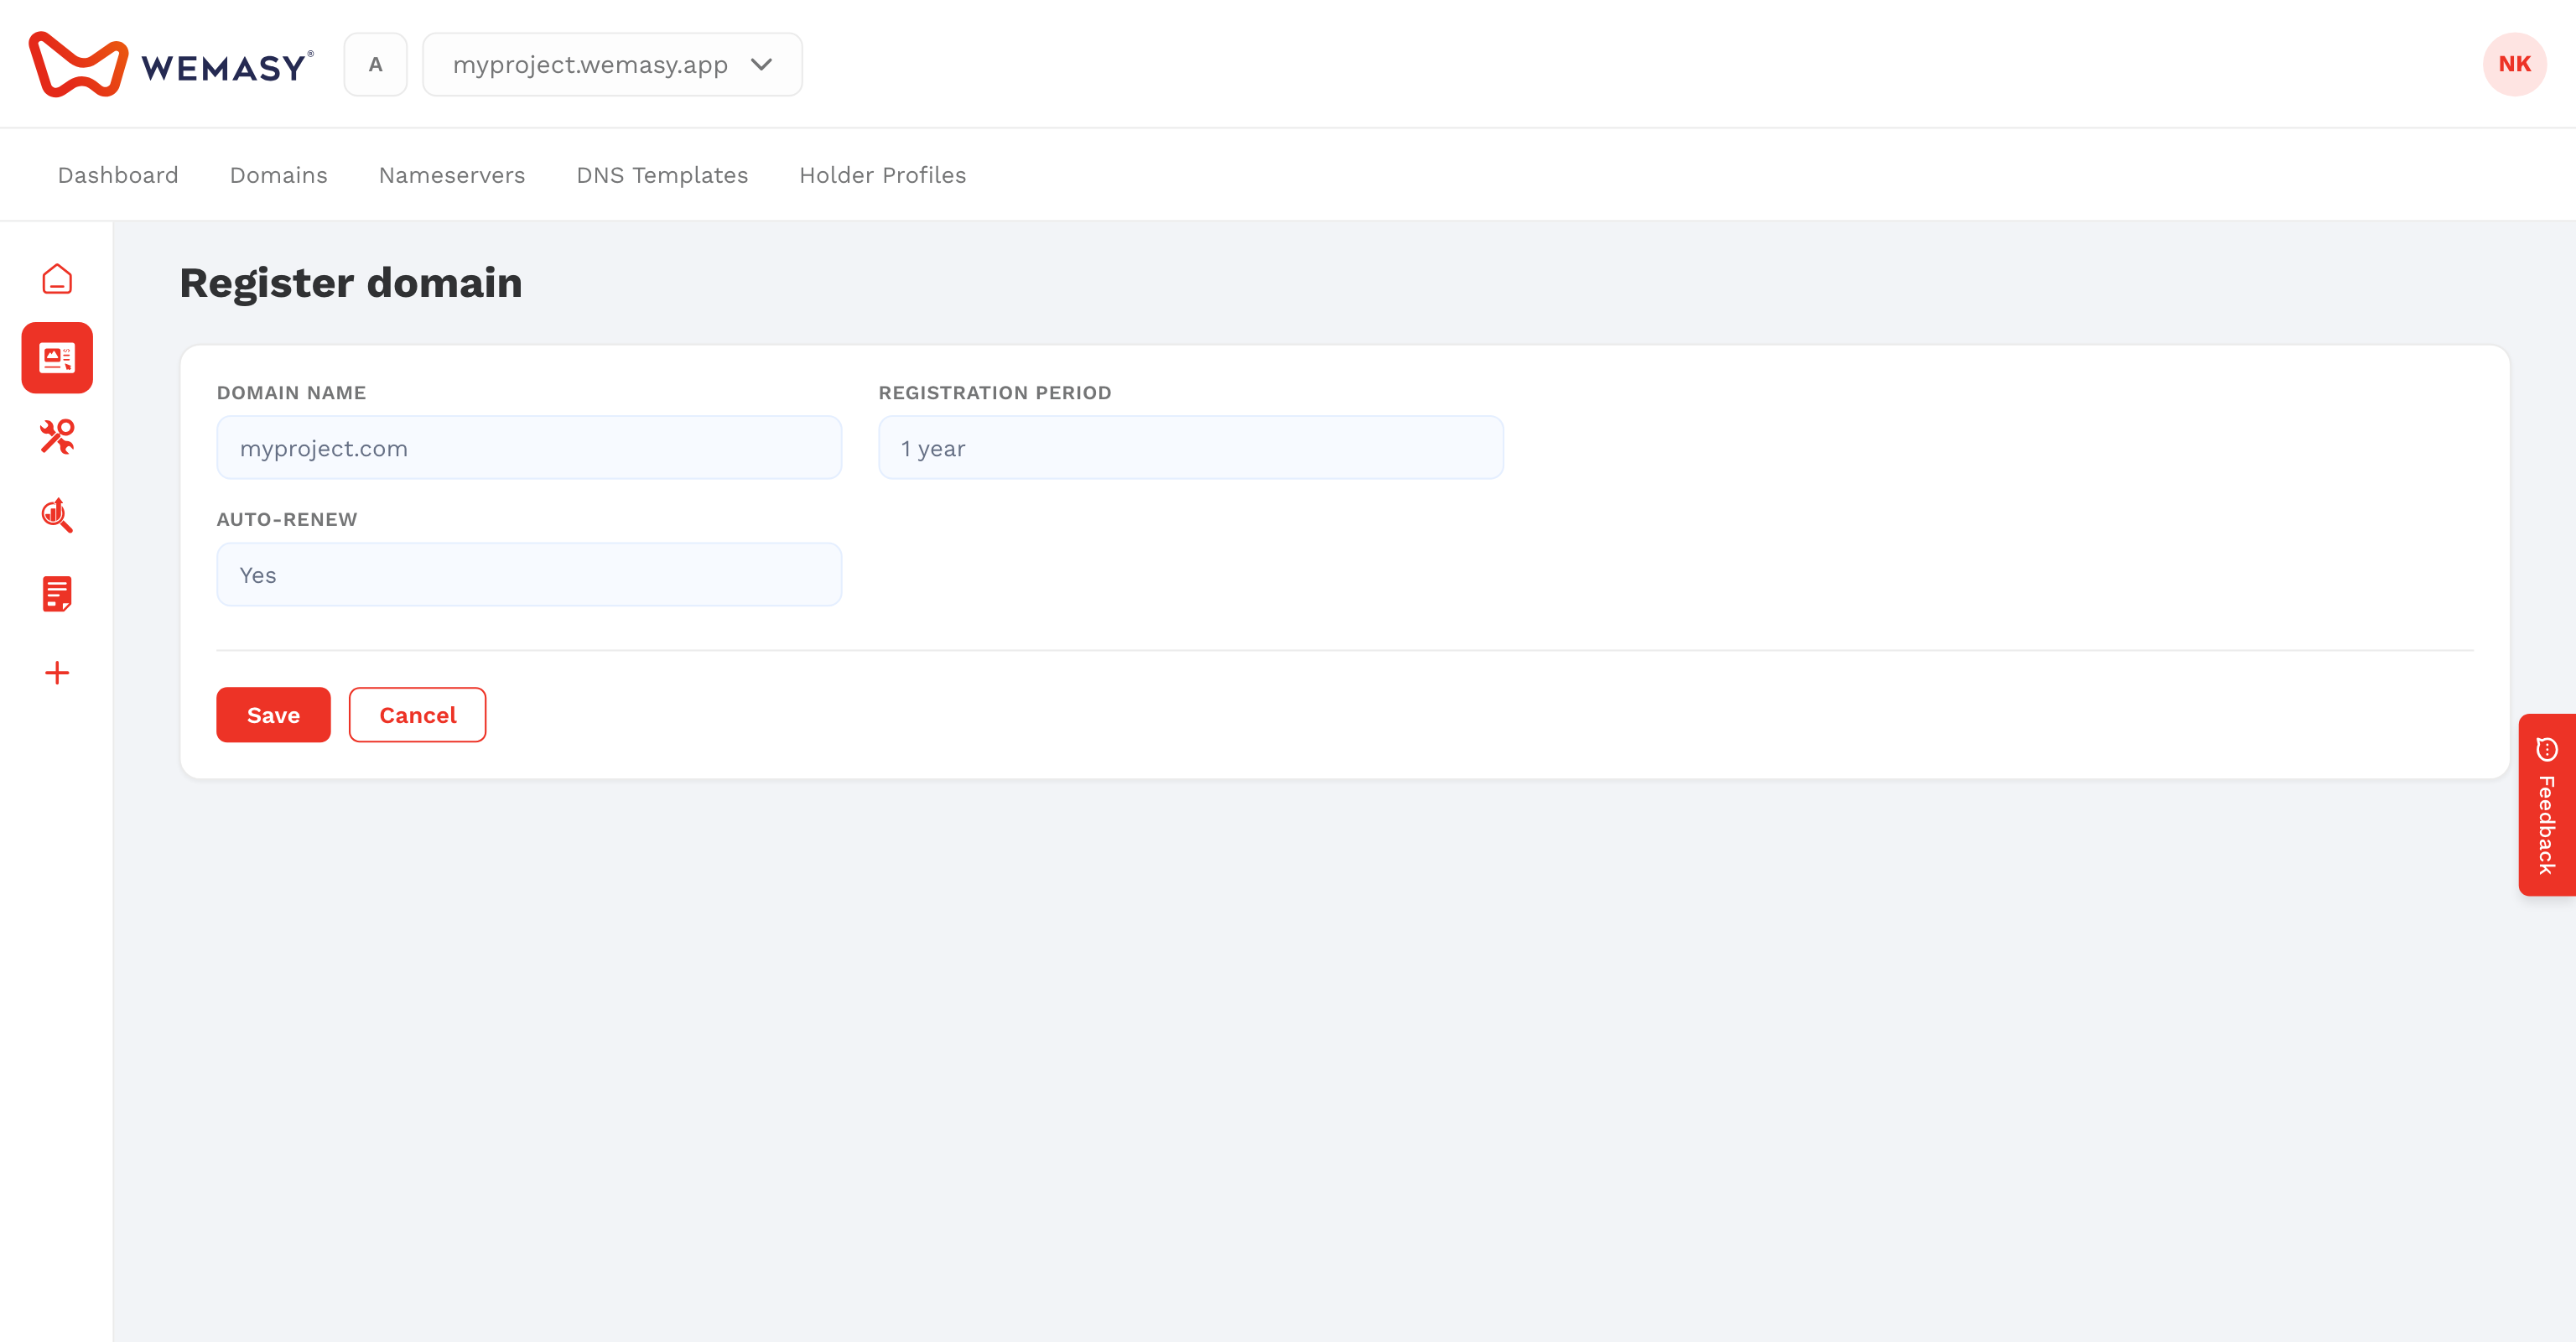Click the Cancel button
Screen dimensions: 2576x1342
point(417,715)
